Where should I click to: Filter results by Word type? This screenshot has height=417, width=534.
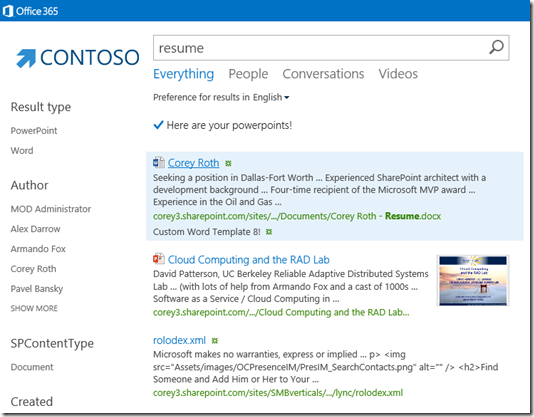[x=22, y=151]
